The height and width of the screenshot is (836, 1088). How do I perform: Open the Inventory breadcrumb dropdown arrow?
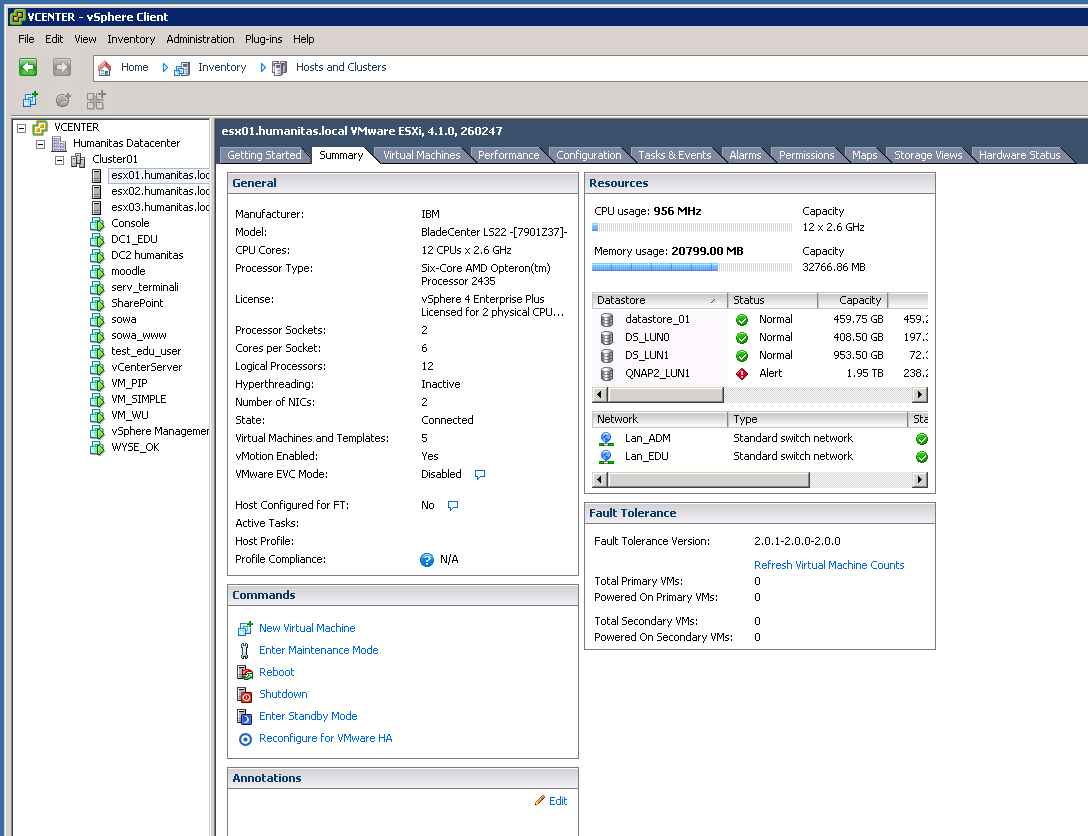(x=263, y=68)
